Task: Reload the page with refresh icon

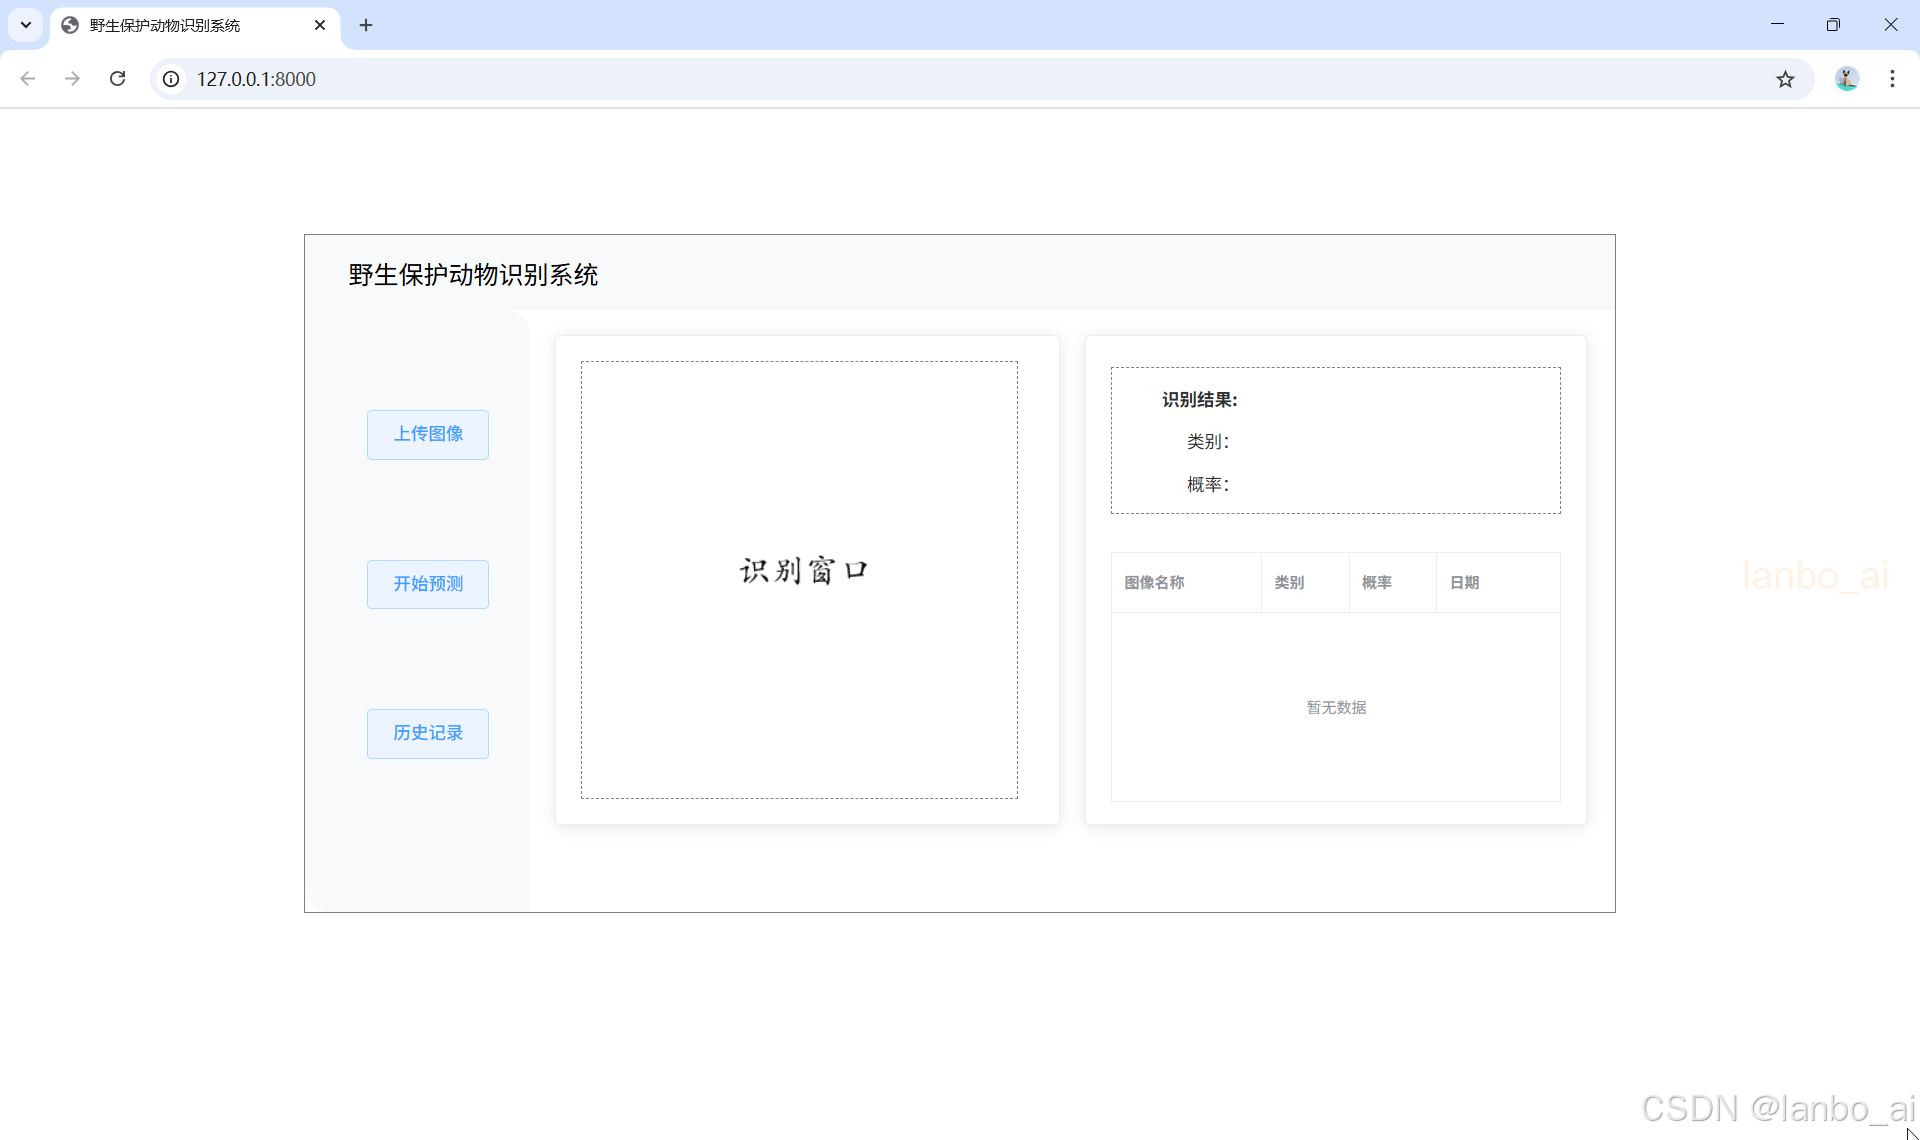Action: [117, 79]
